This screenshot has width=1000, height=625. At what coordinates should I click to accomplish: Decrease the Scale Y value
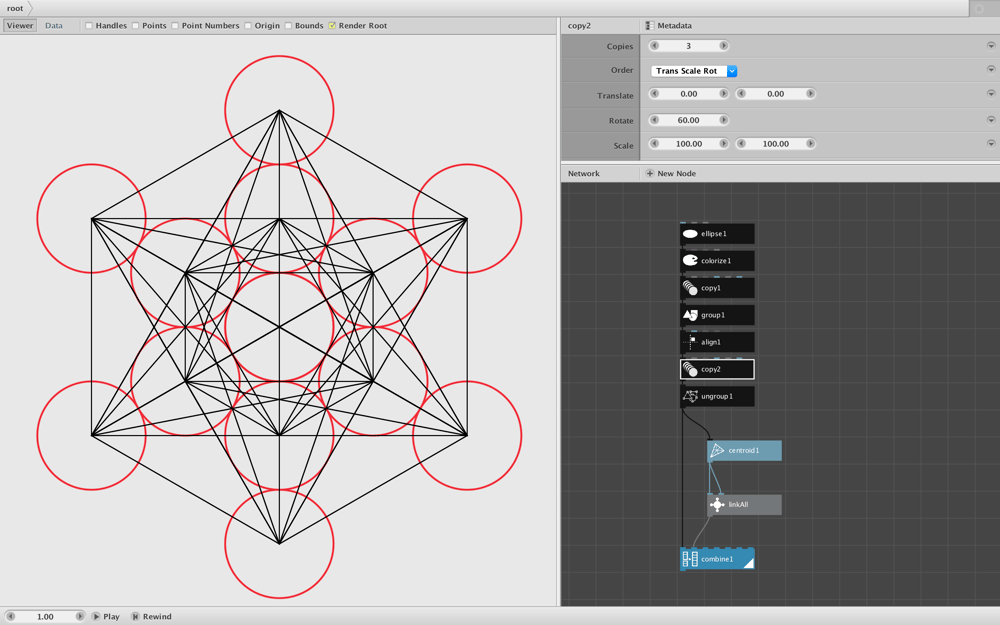(x=740, y=143)
